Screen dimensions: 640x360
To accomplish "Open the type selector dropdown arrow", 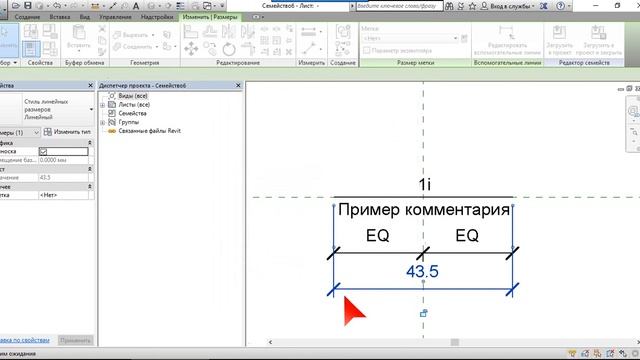I will pyautogui.click(x=91, y=109).
